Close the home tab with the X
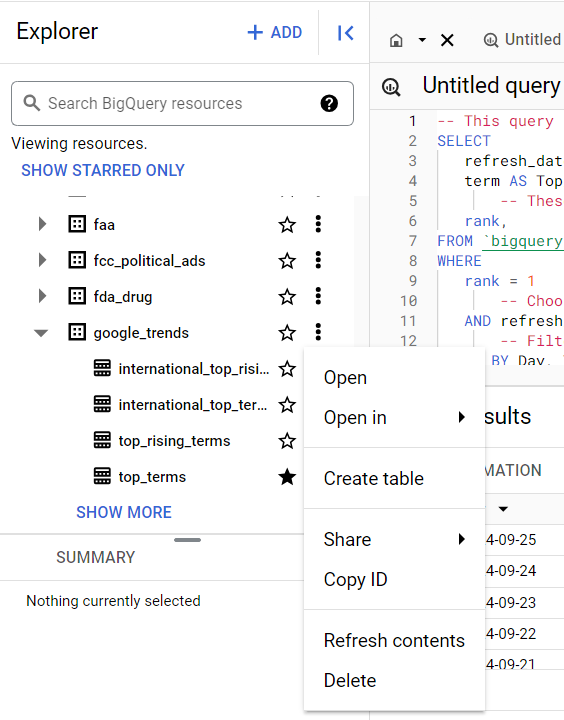Image resolution: width=564 pixels, height=720 pixels. pos(447,40)
